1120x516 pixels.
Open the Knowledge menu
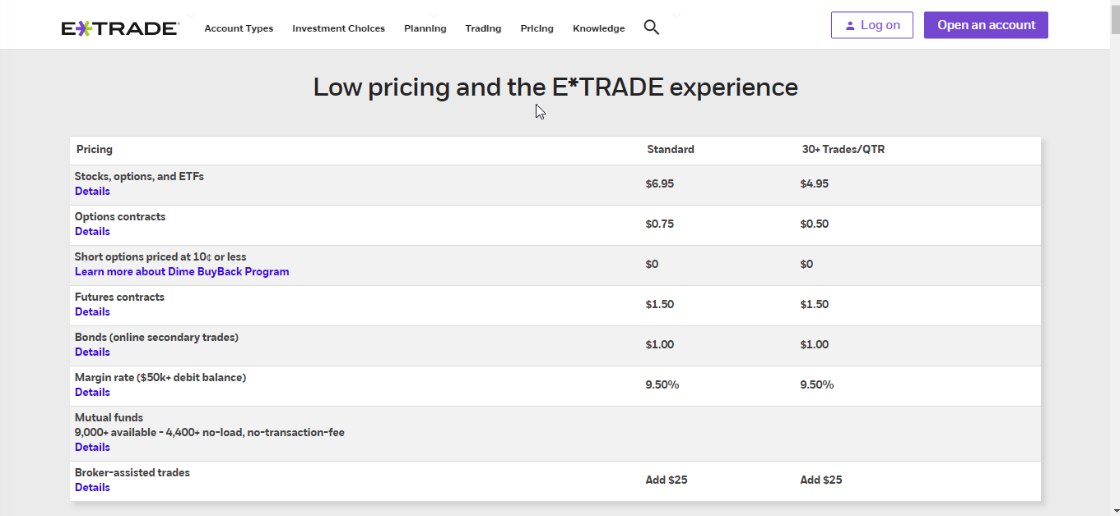[599, 29]
